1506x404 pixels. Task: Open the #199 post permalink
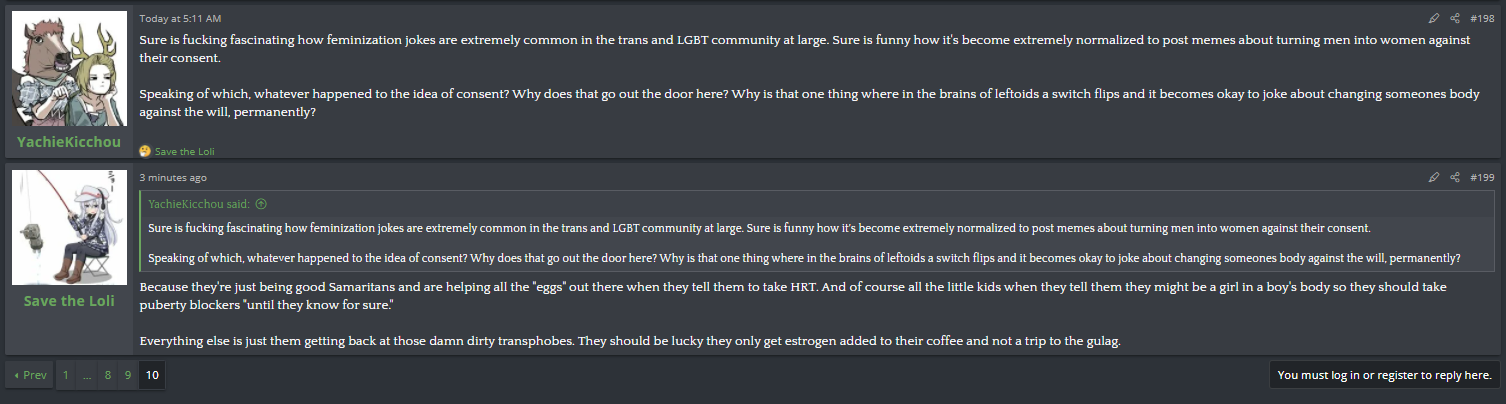tap(1482, 177)
